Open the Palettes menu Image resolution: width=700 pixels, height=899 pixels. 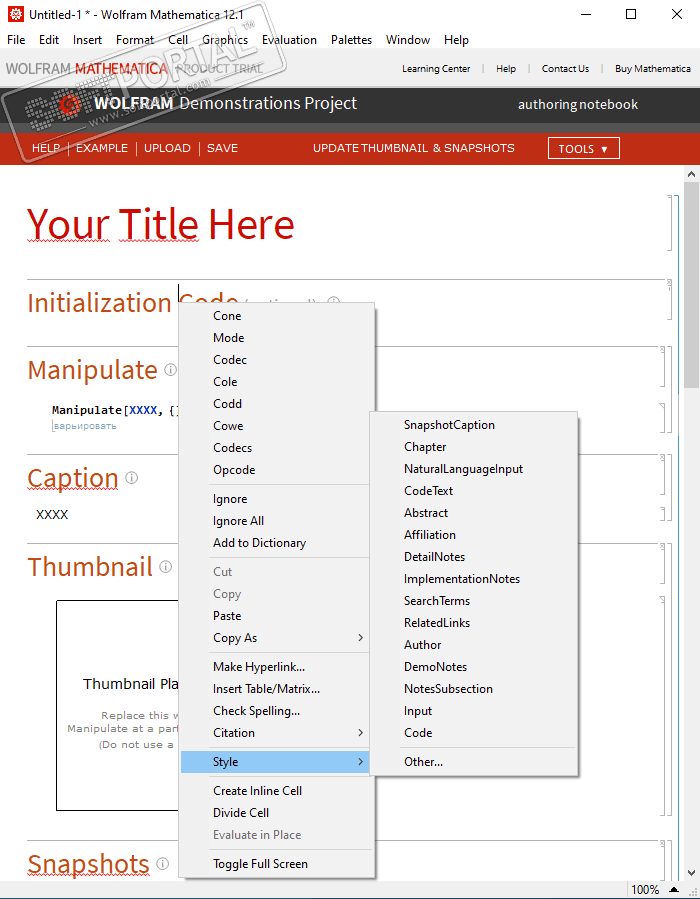[x=351, y=40]
